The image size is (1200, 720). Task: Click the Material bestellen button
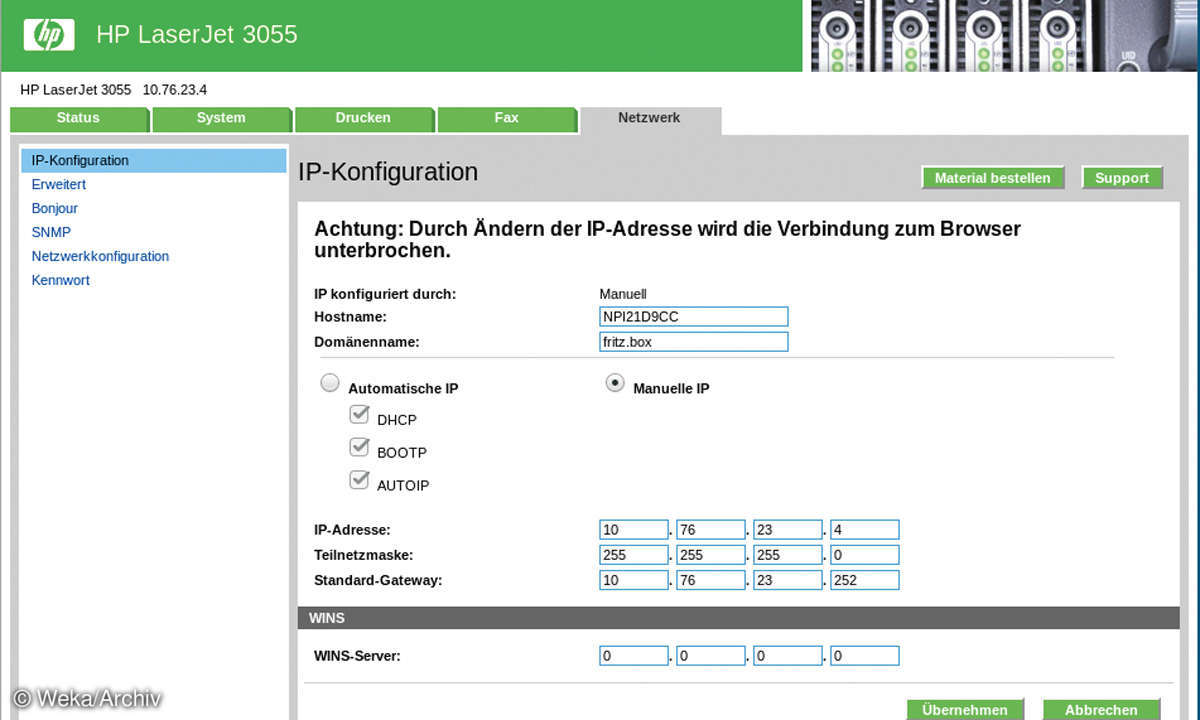tap(993, 178)
